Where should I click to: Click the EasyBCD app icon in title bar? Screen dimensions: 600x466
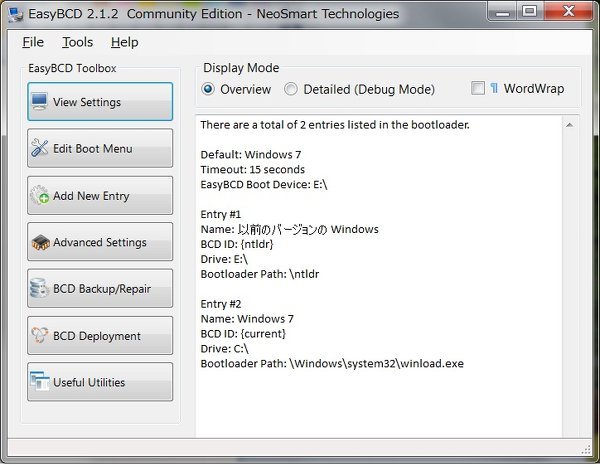pos(15,14)
